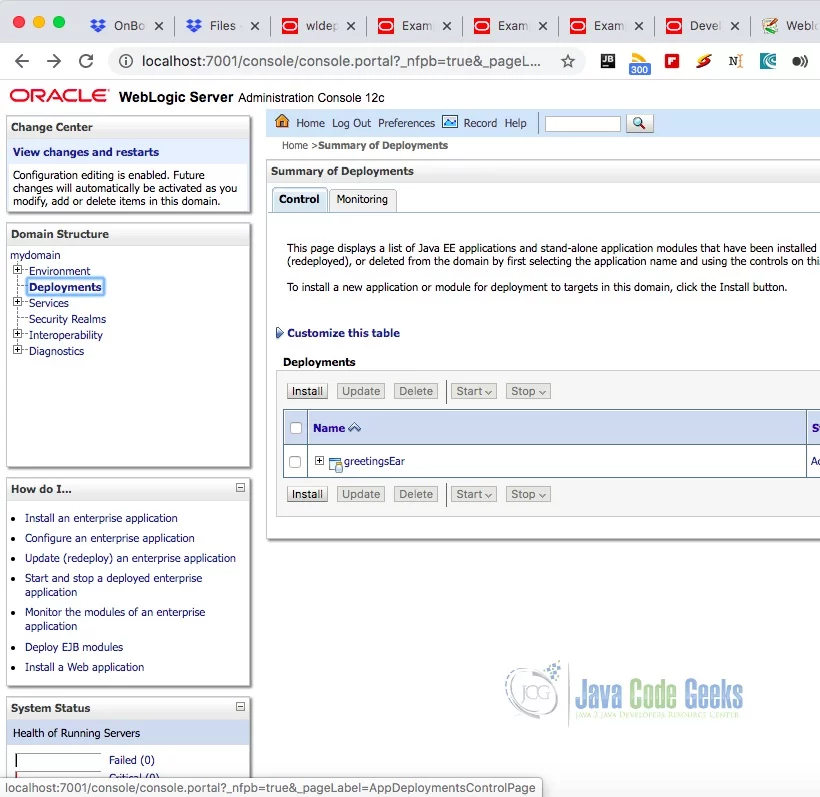The width and height of the screenshot is (820, 797).
Task: Click Help in the console toolbar
Action: coord(515,123)
